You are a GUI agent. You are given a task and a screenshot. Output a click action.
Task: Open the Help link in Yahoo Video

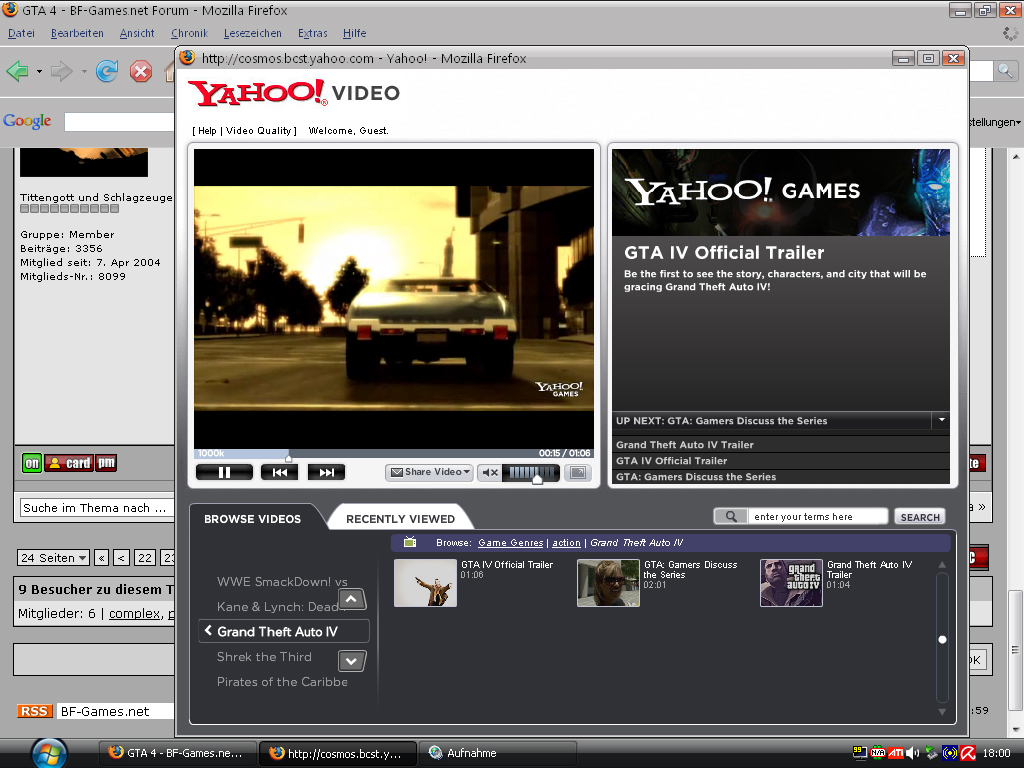pyautogui.click(x=207, y=131)
